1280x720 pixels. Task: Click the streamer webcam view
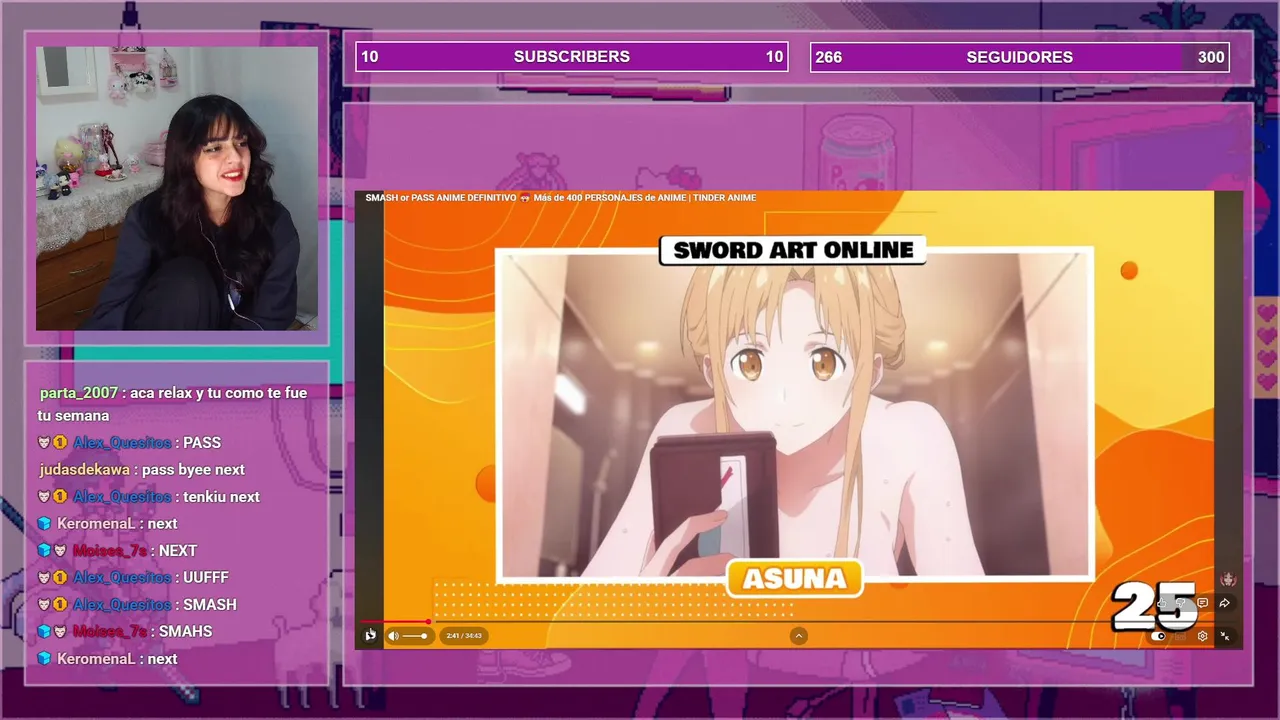pos(177,188)
